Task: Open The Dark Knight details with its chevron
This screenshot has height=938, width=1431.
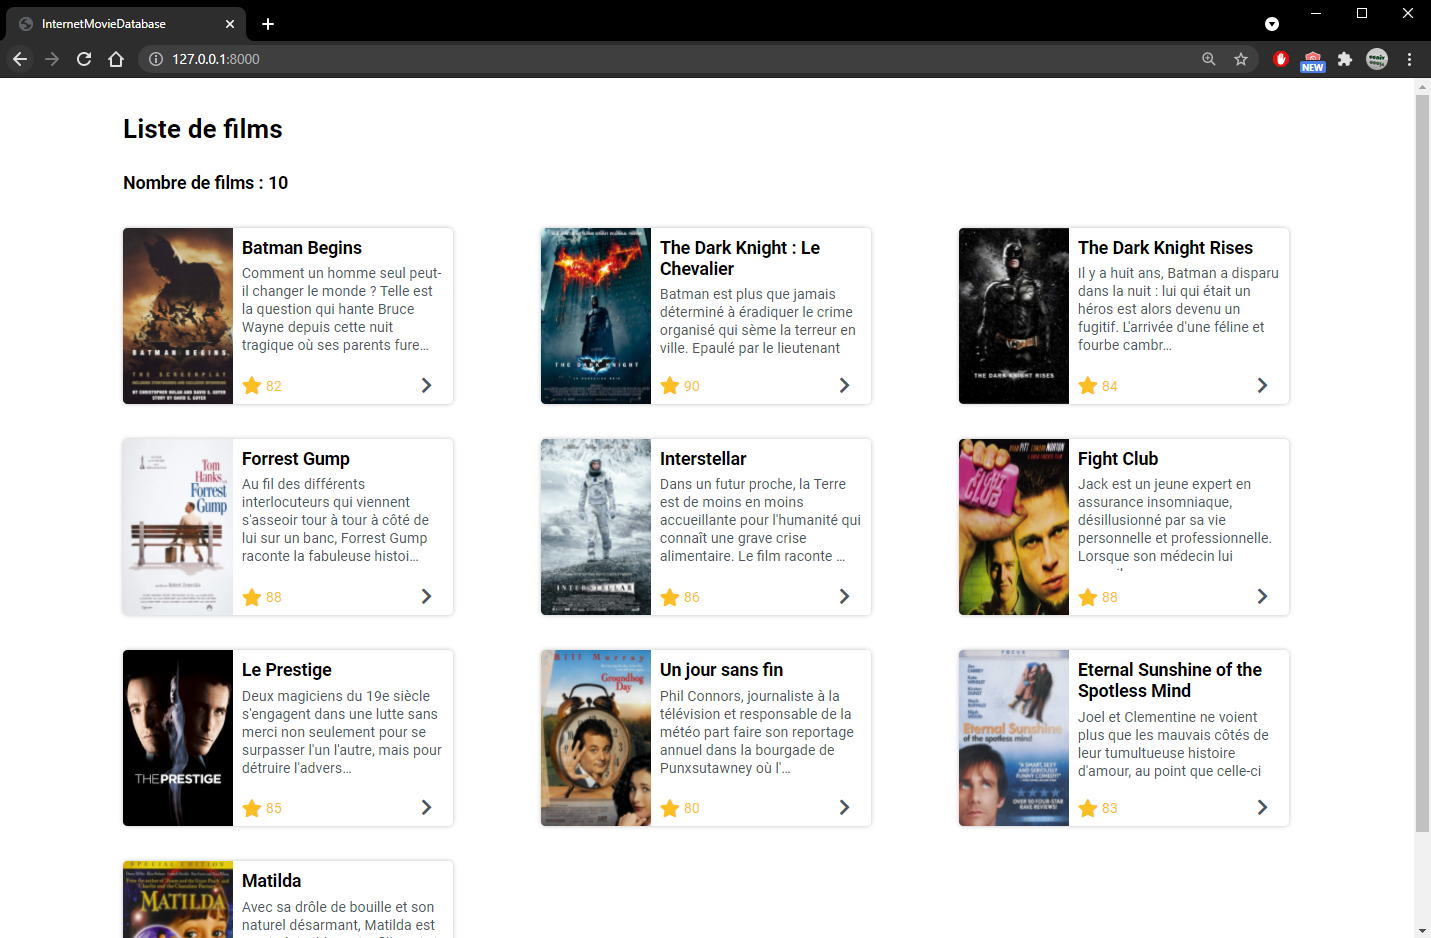Action: (x=844, y=385)
